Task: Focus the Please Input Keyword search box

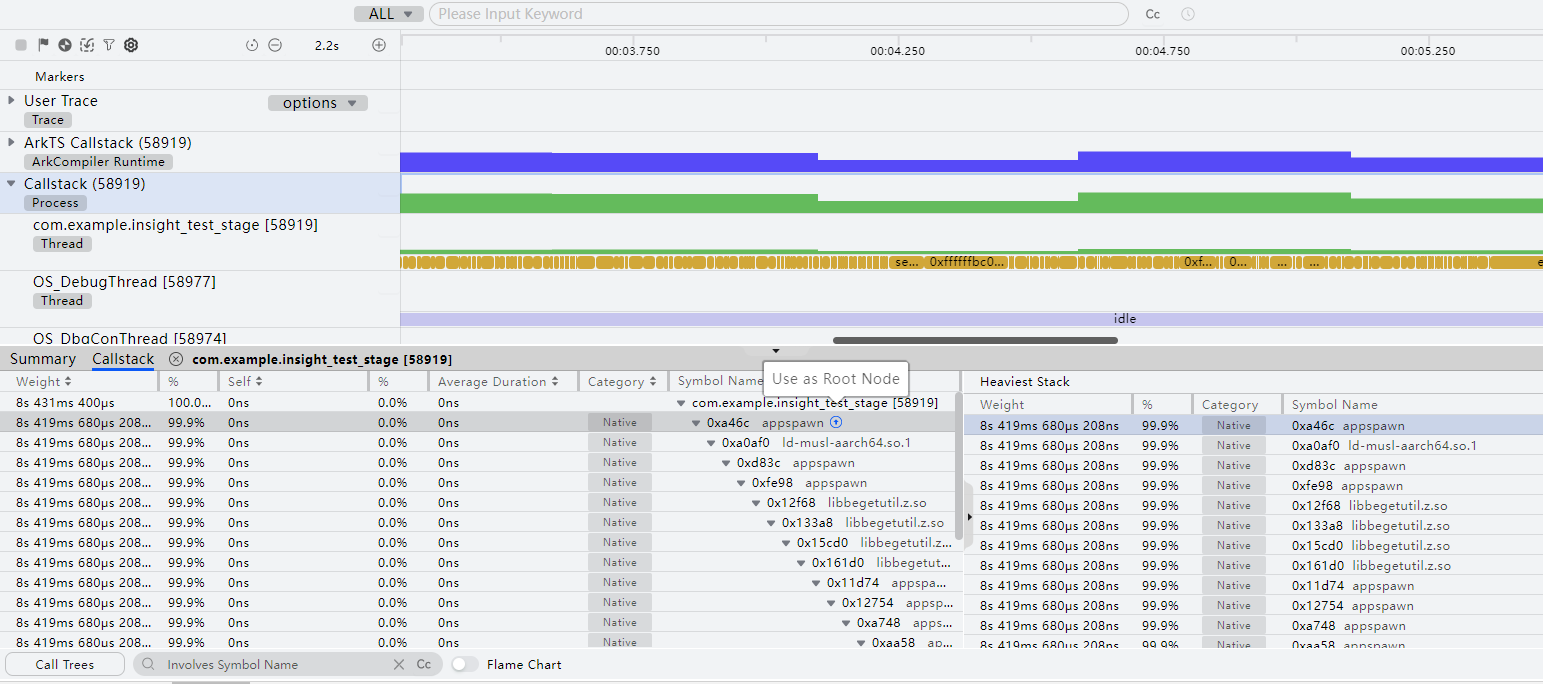Action: point(778,14)
